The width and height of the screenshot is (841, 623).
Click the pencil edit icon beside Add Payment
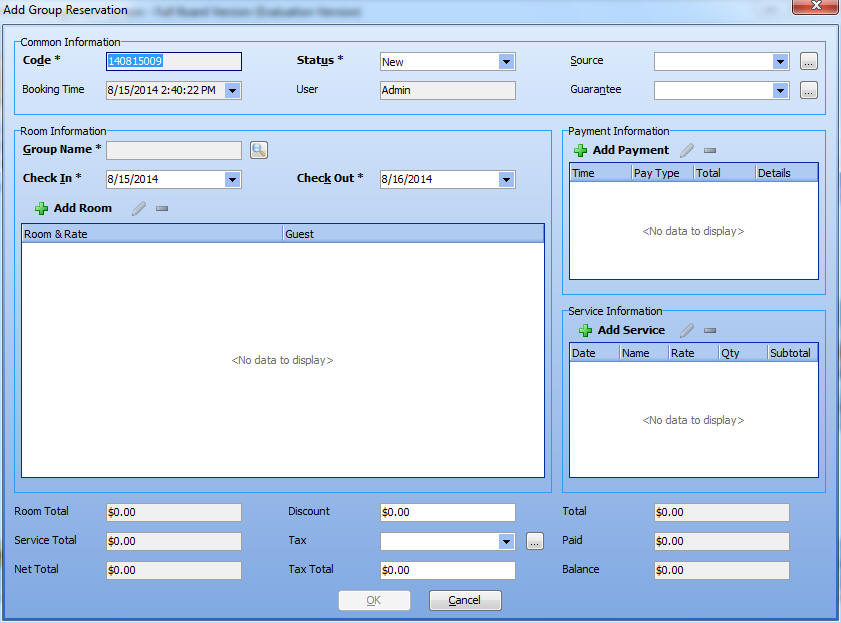coord(687,150)
